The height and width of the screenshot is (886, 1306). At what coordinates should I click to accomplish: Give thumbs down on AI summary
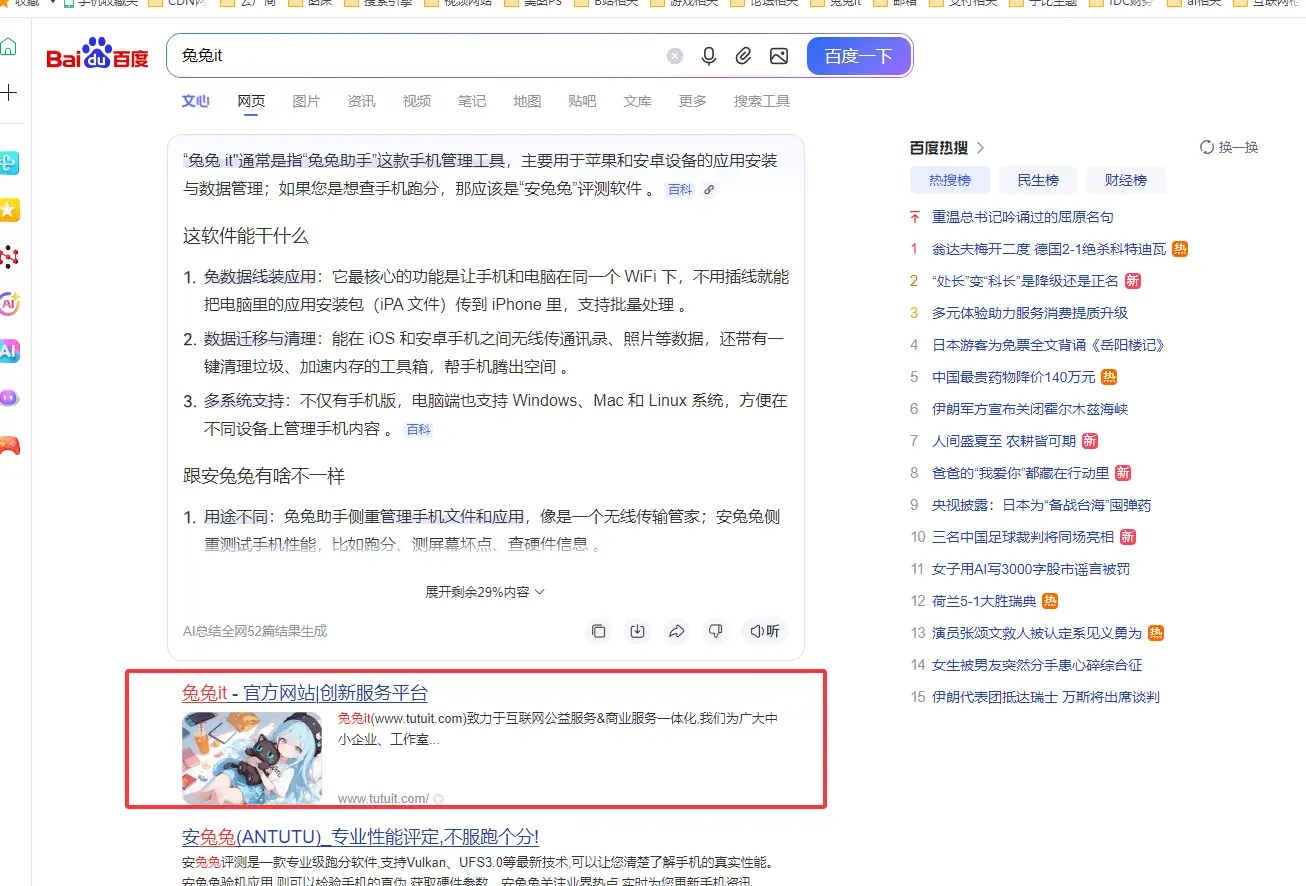coord(715,631)
